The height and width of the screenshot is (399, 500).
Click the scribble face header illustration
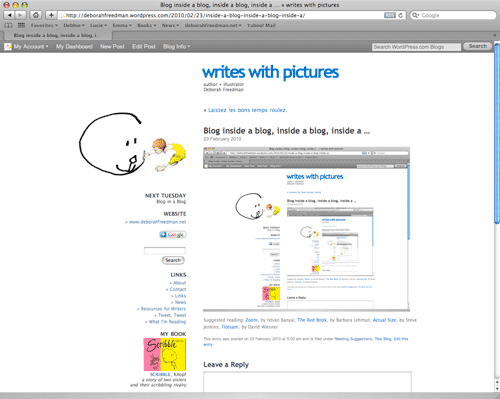[x=132, y=144]
